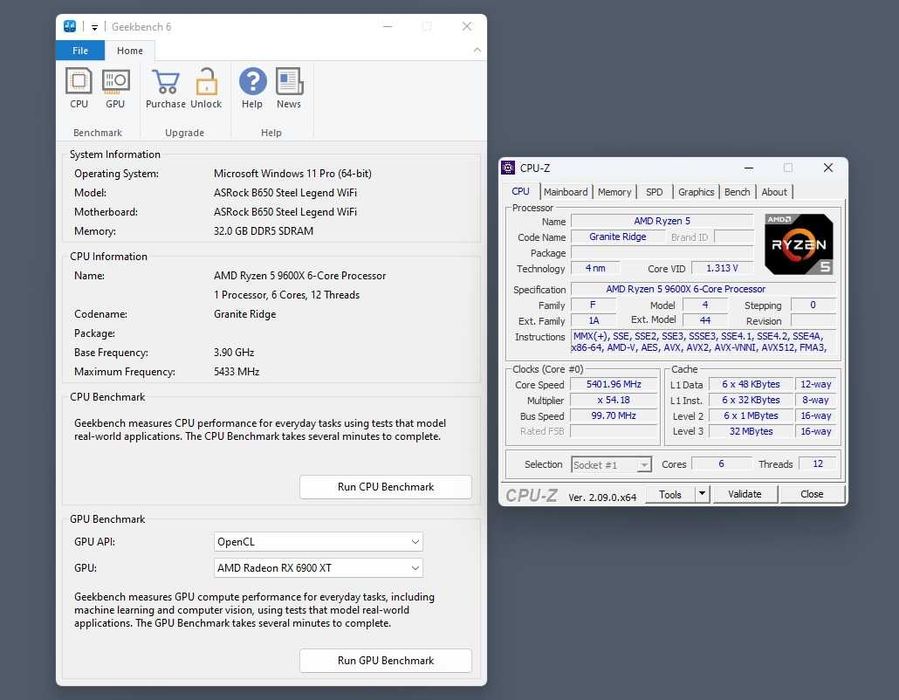
Task: Click Run CPU Benchmark button
Action: click(x=386, y=487)
